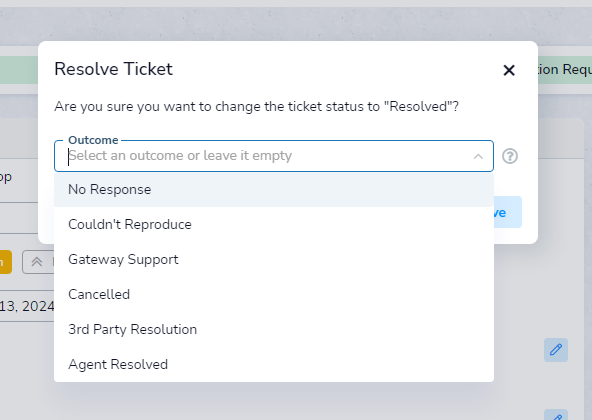The image size is (592, 420).
Task: Click the pencil icon at the bottom edge
Action: point(556,415)
